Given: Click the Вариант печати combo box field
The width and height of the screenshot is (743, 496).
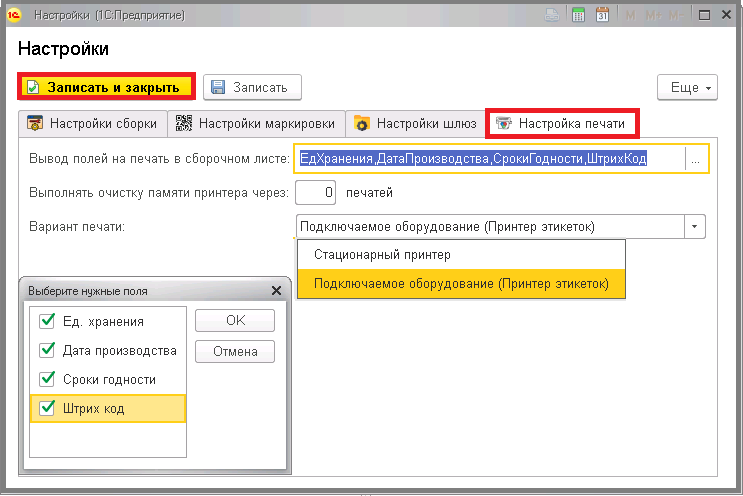Looking at the screenshot, I should [490, 226].
